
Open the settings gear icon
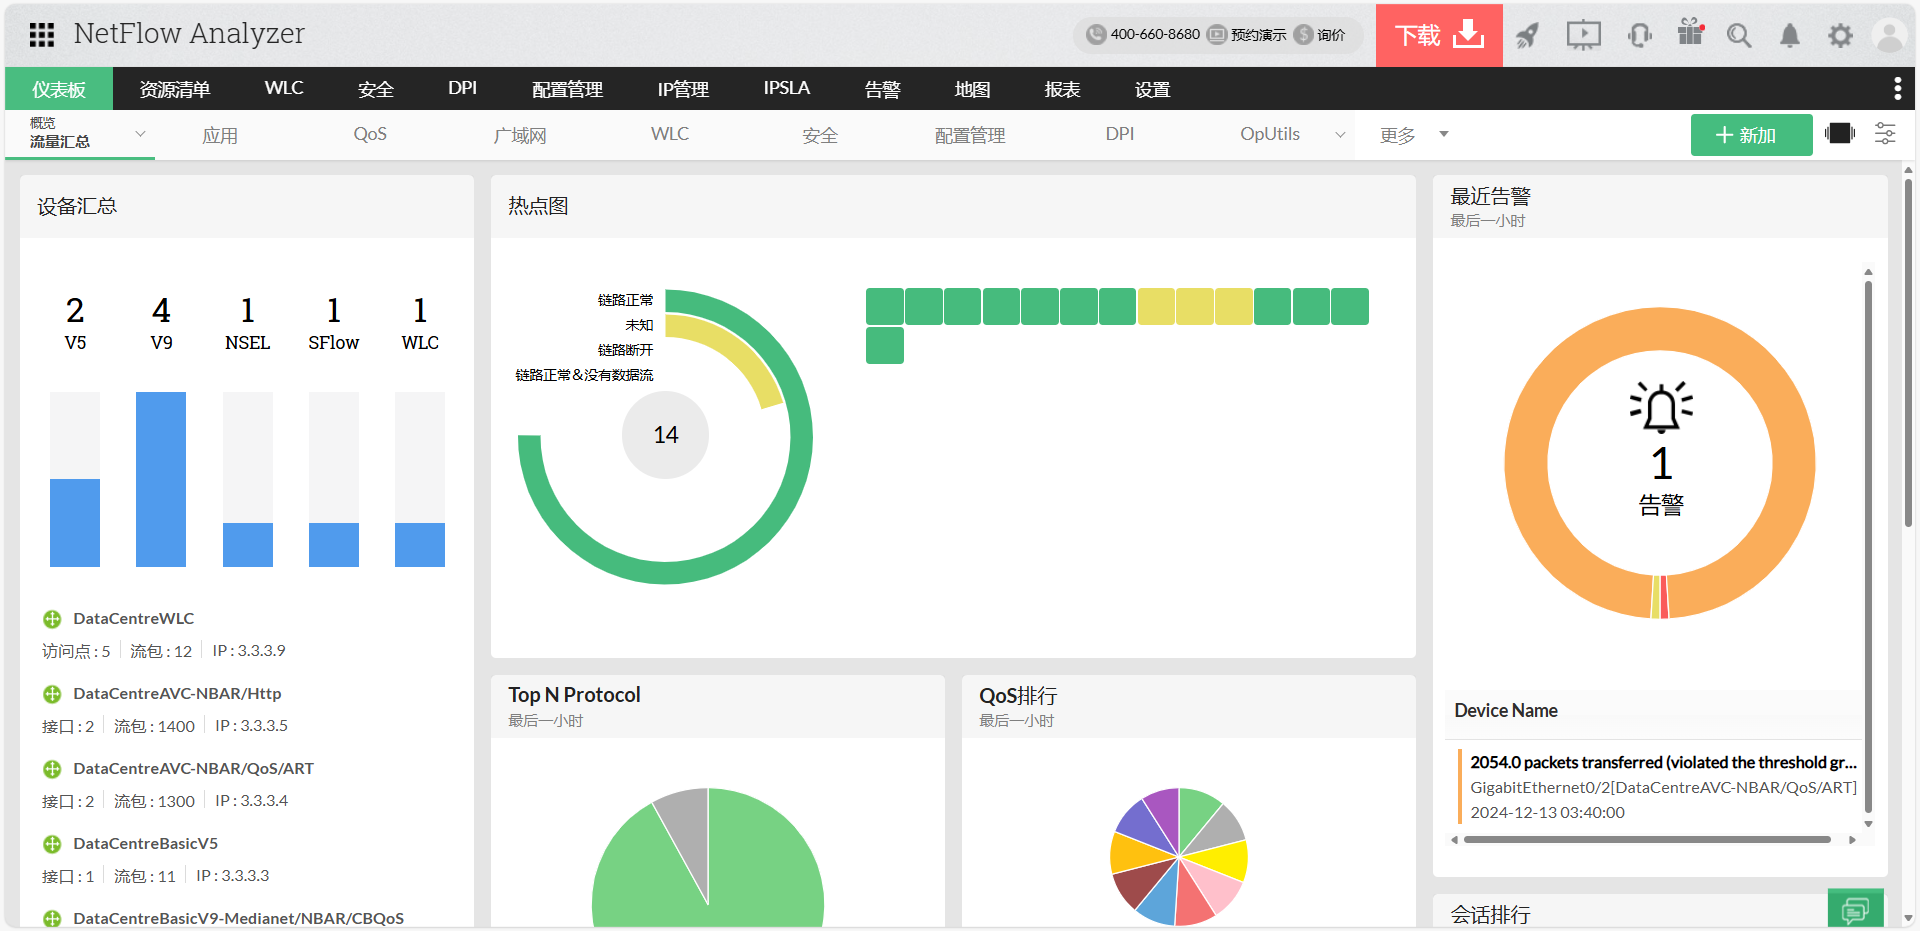(1840, 36)
